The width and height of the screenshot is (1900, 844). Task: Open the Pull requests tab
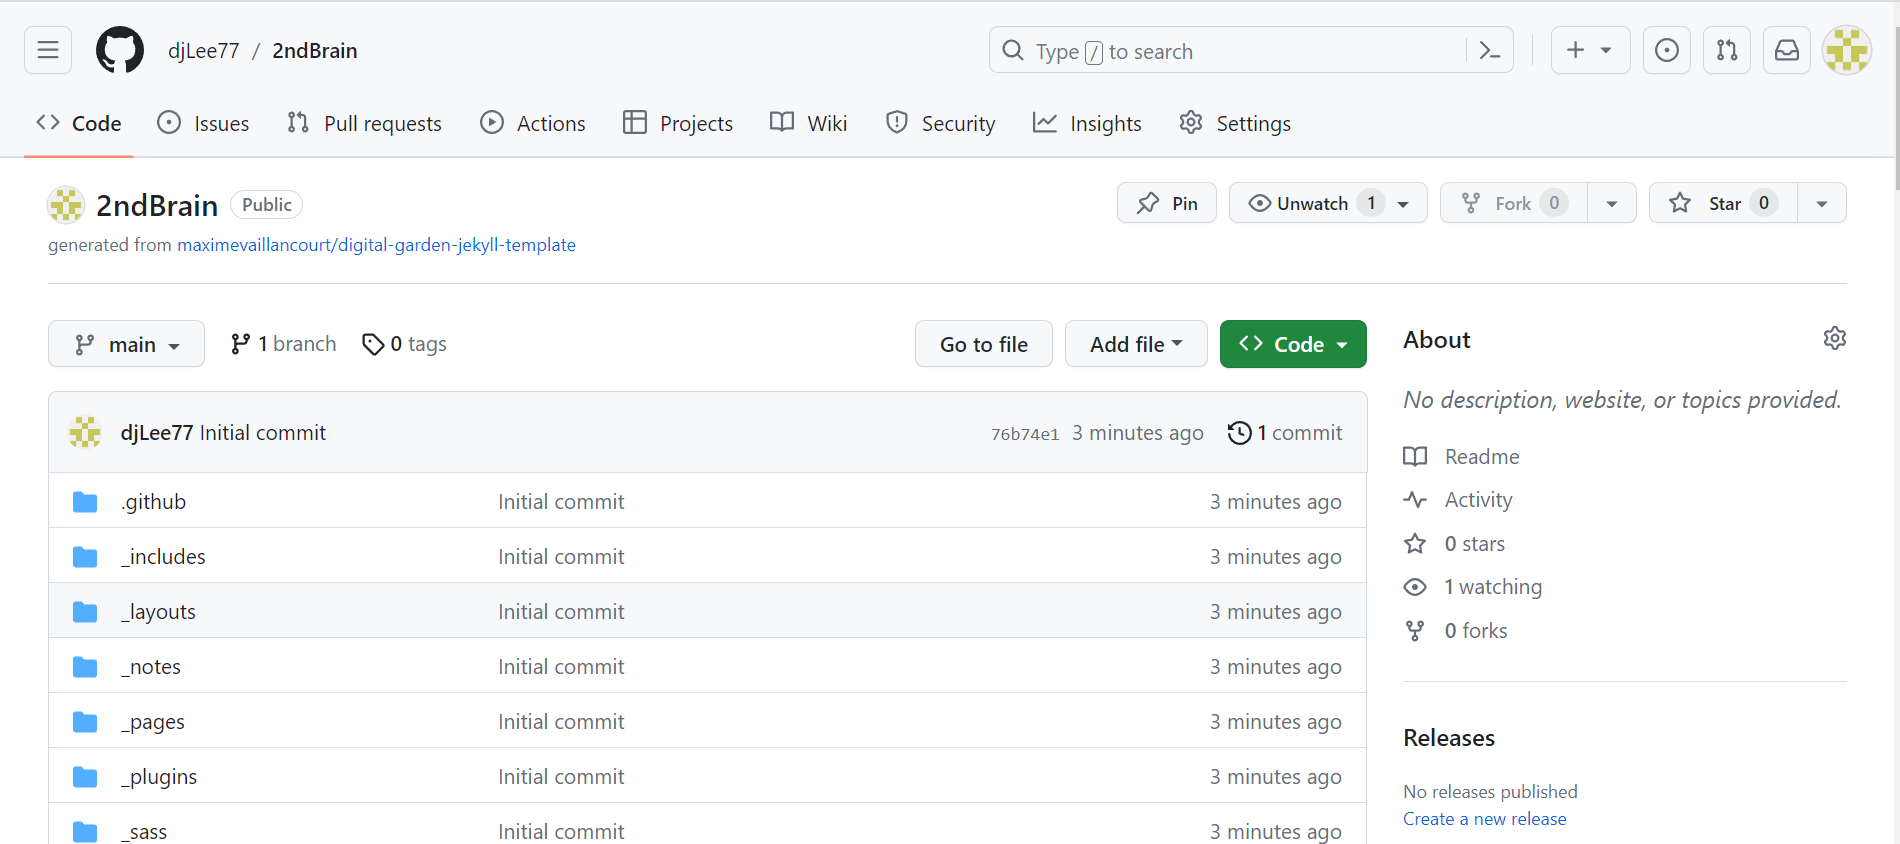pyautogui.click(x=364, y=123)
